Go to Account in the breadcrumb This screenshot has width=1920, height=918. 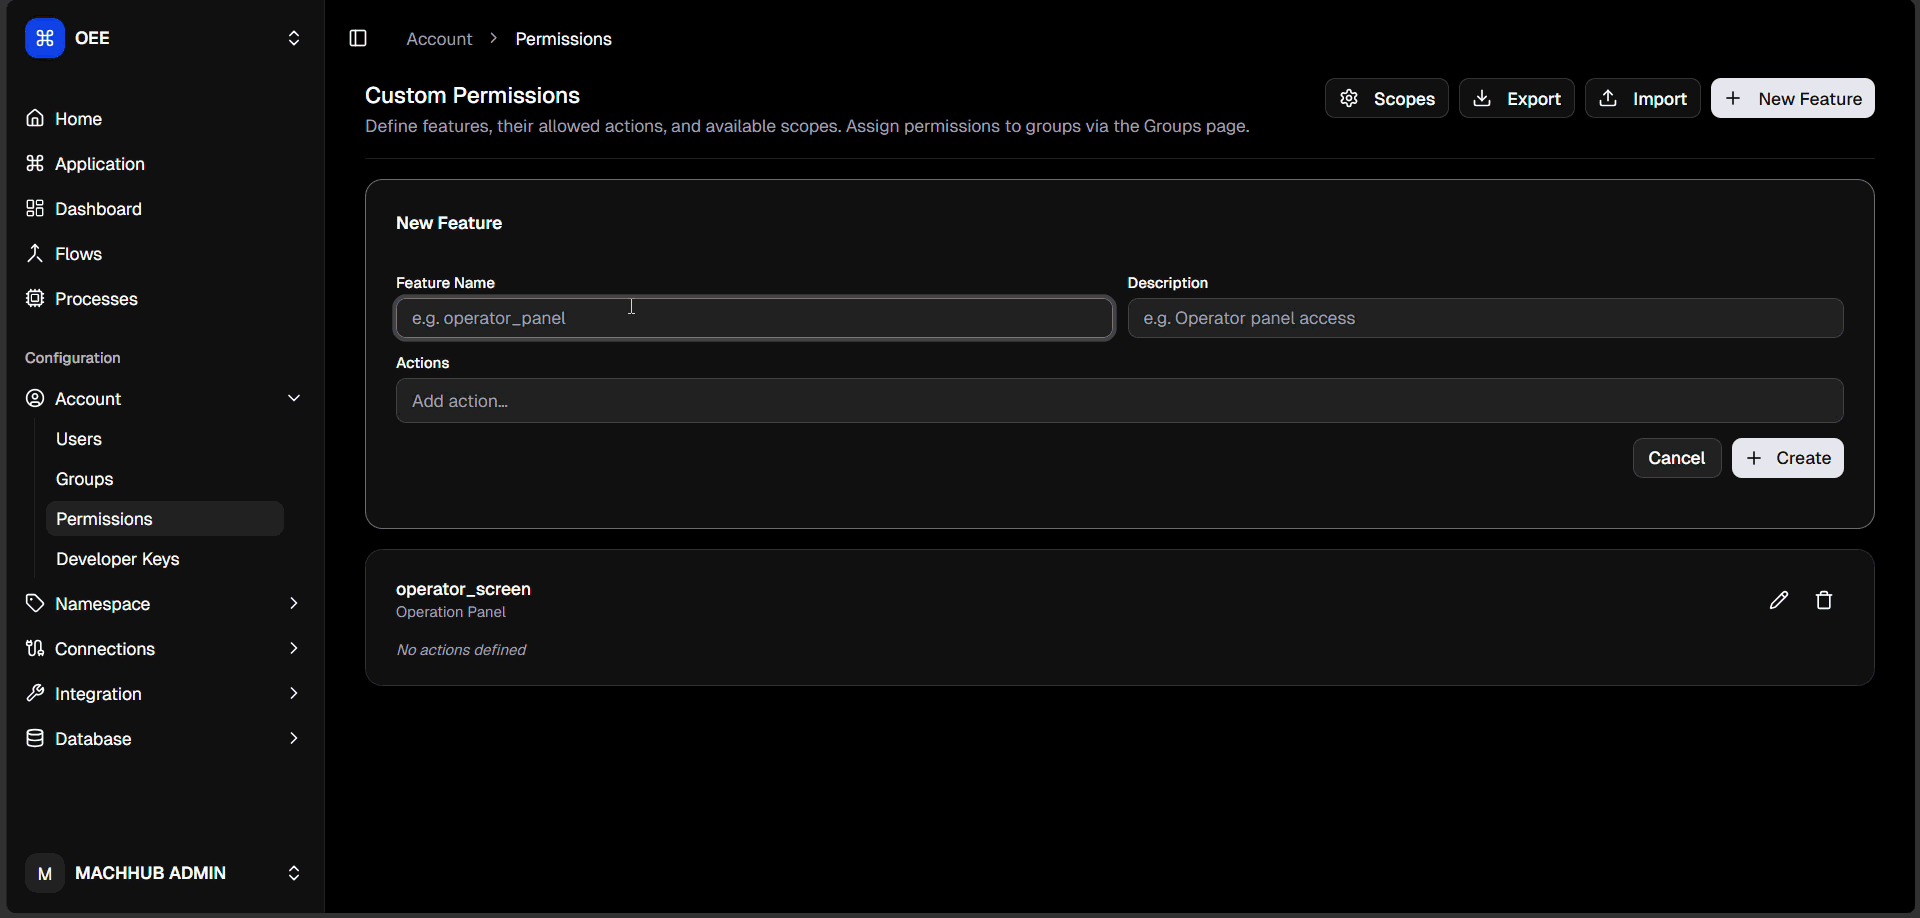tap(439, 39)
